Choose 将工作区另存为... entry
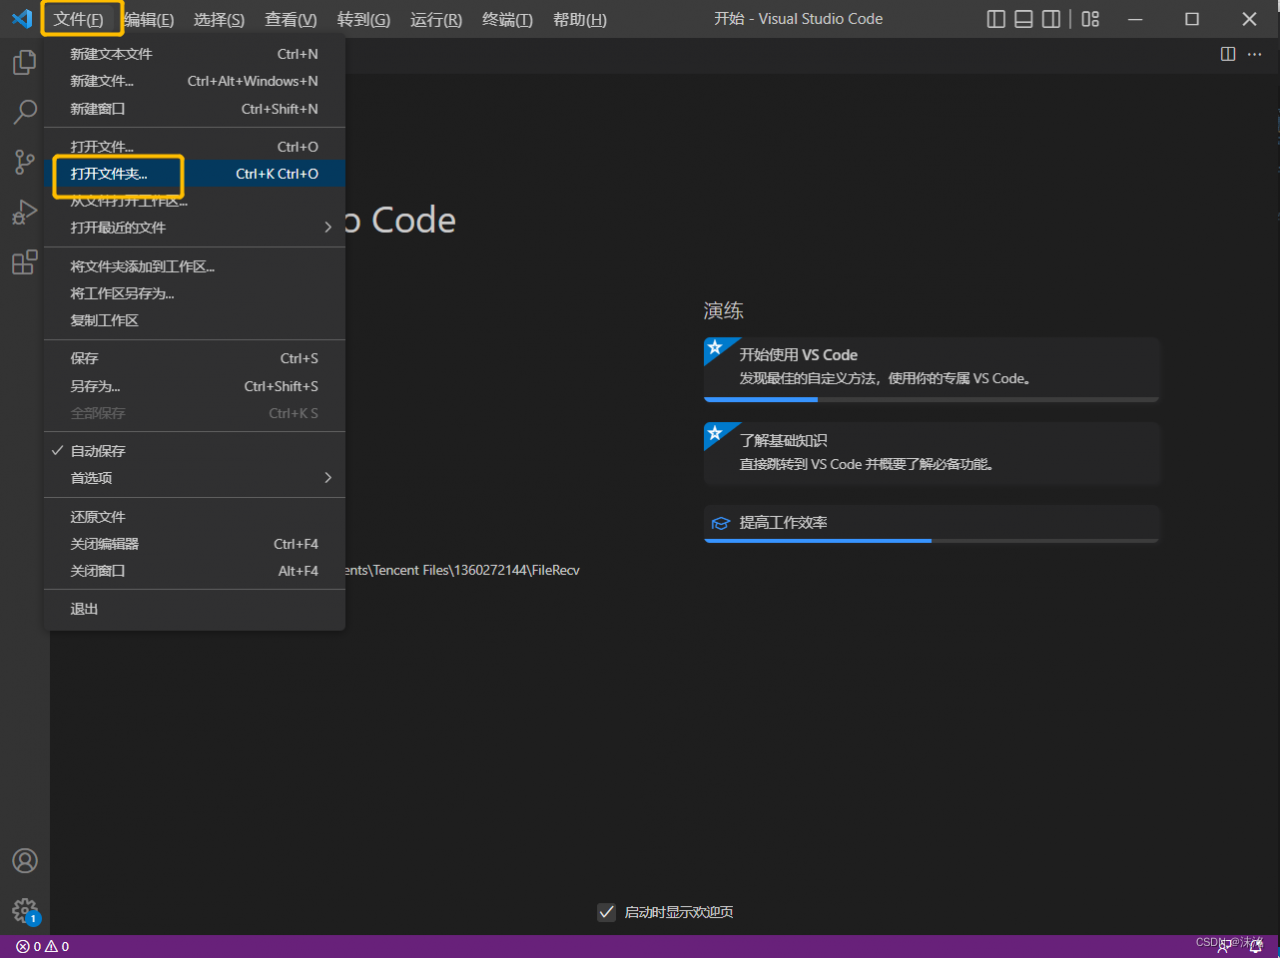The width and height of the screenshot is (1280, 958). coord(194,293)
